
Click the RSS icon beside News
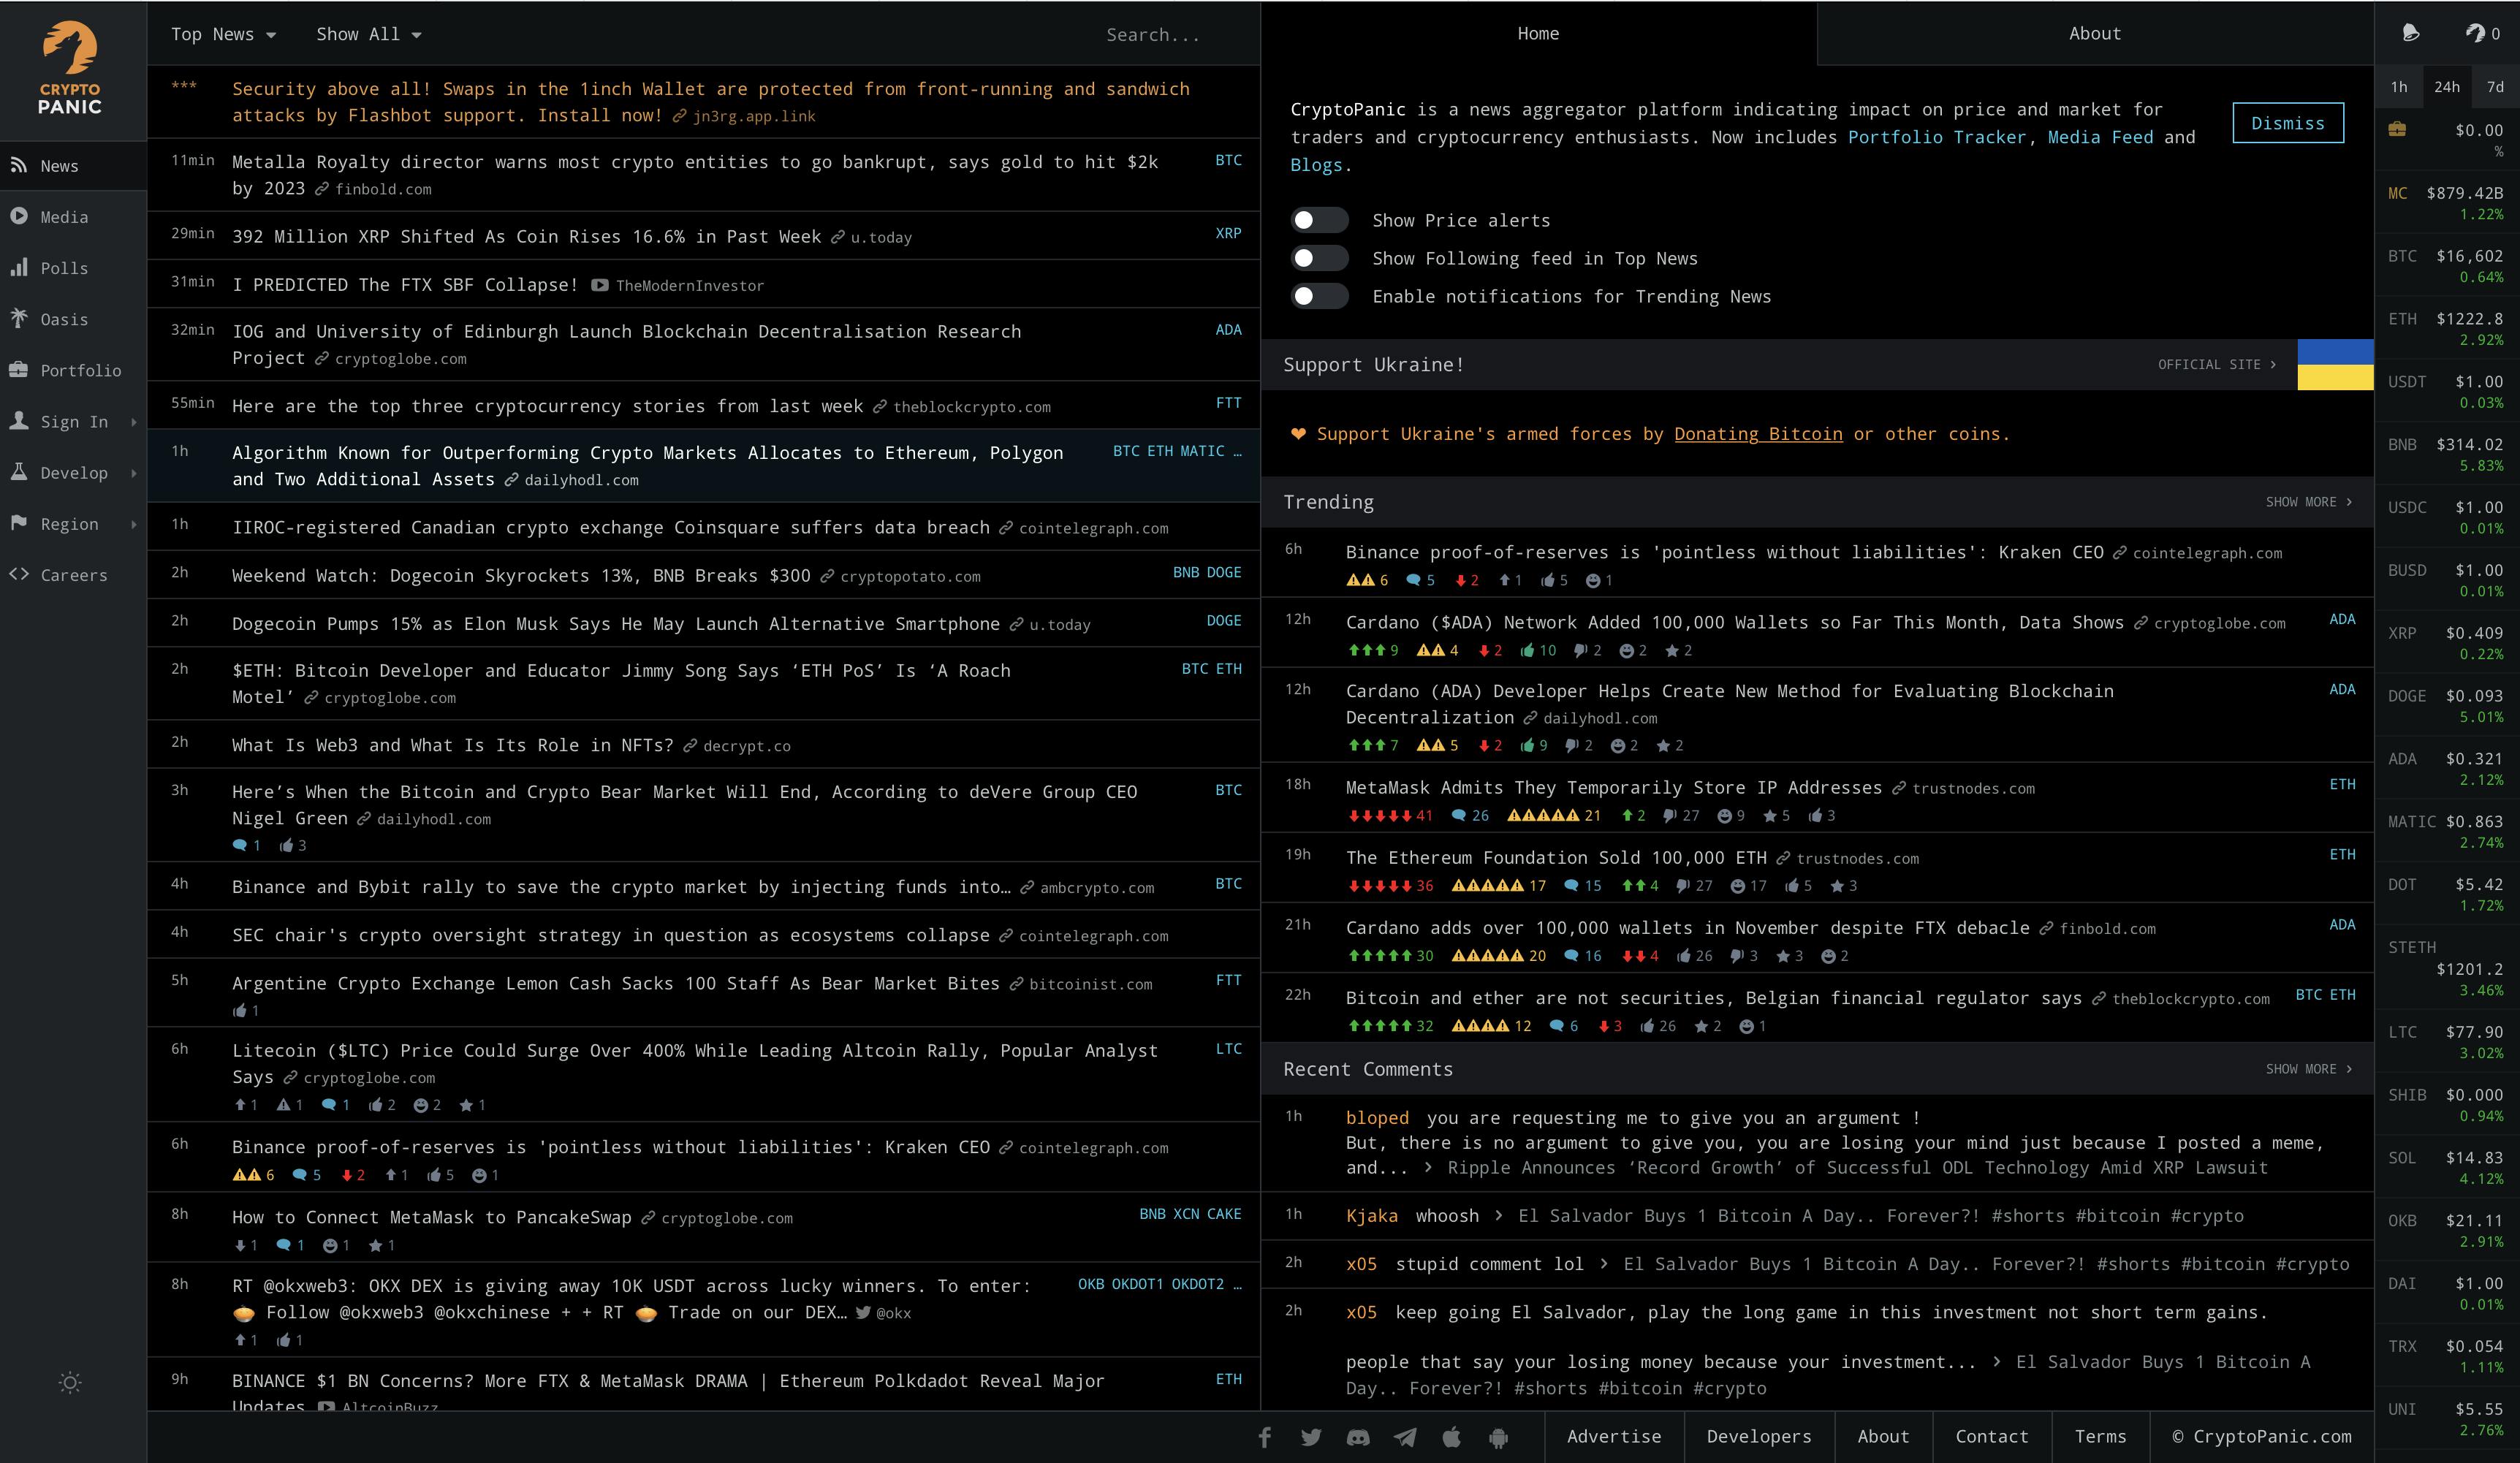click(x=19, y=165)
